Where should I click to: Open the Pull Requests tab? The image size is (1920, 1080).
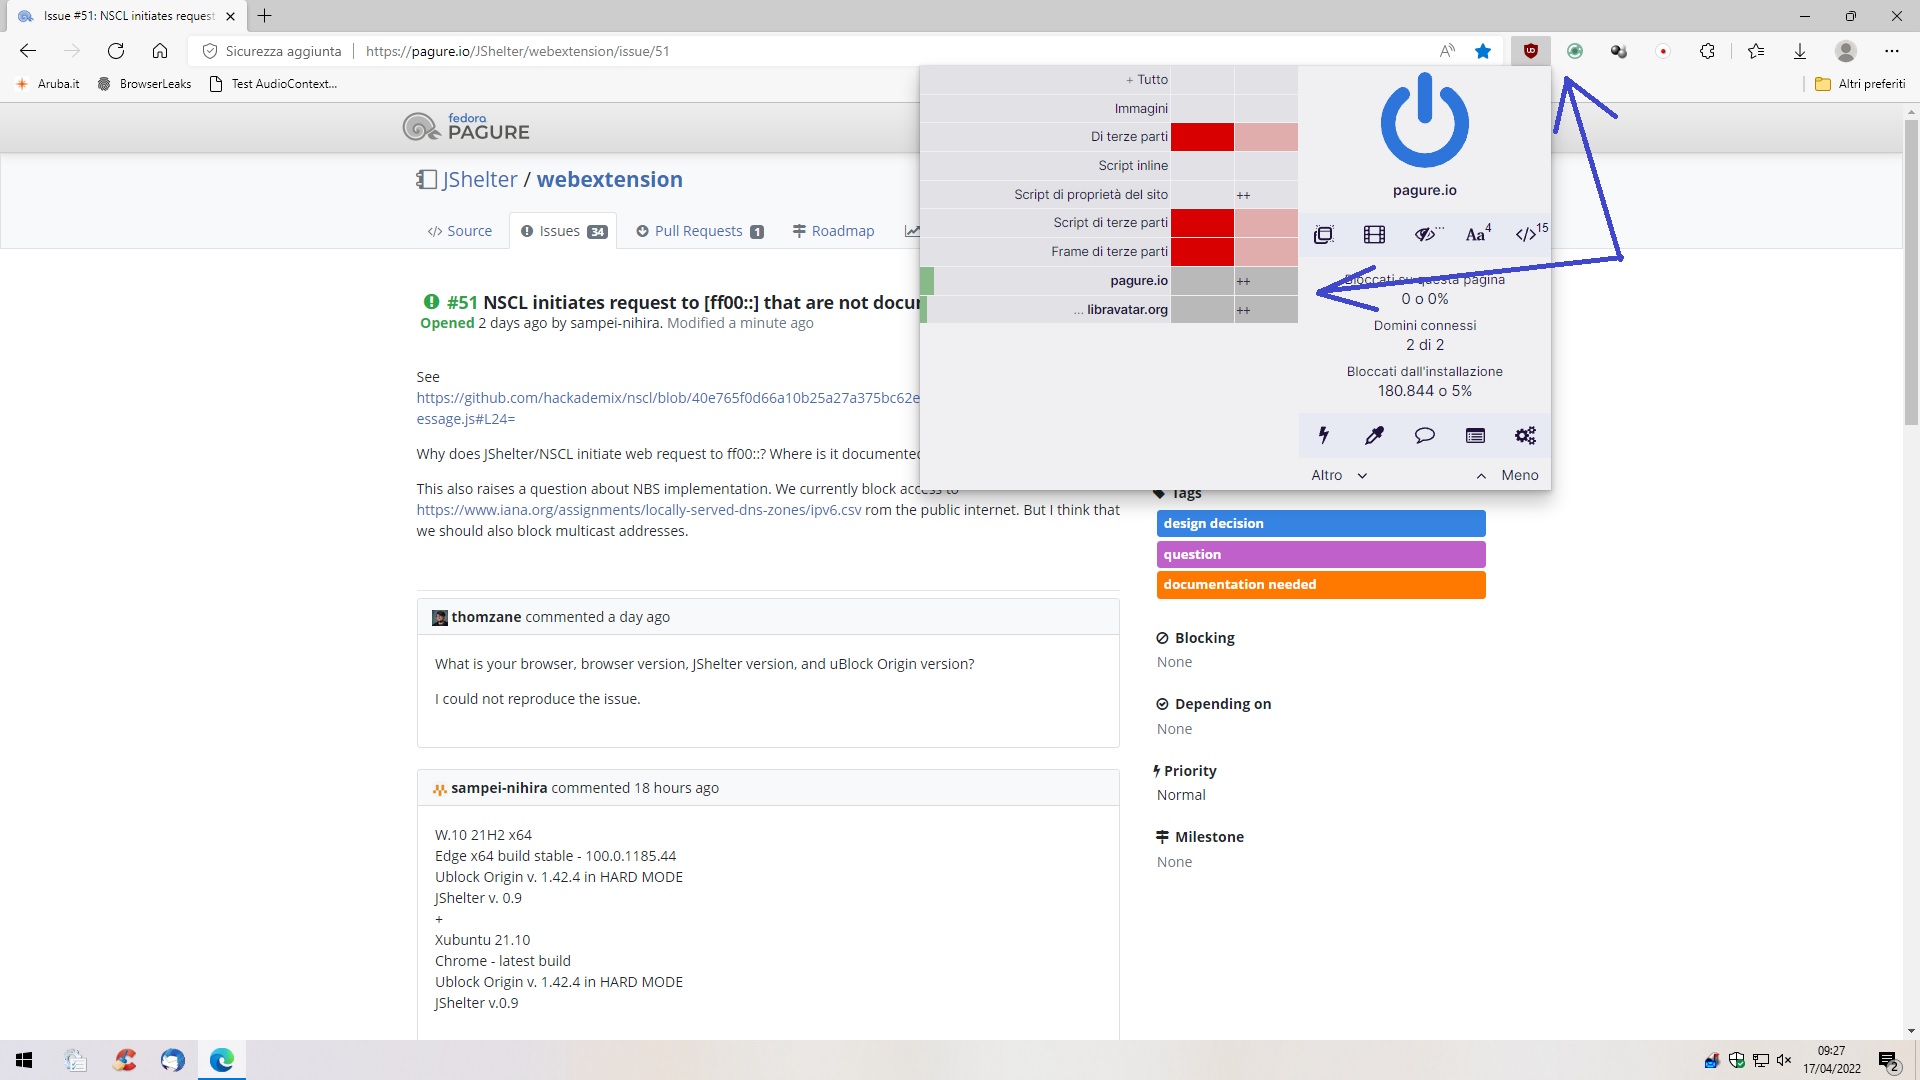[x=700, y=231]
